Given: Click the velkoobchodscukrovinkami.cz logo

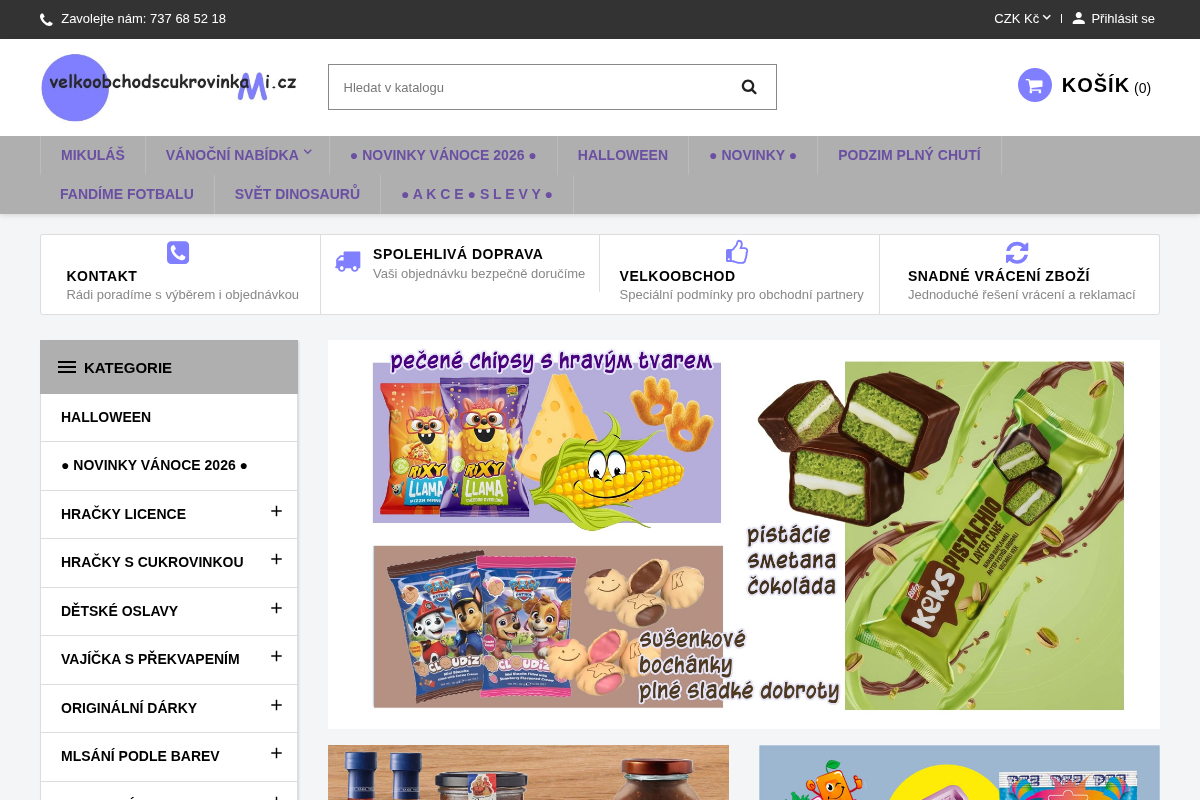Looking at the screenshot, I should (x=169, y=87).
